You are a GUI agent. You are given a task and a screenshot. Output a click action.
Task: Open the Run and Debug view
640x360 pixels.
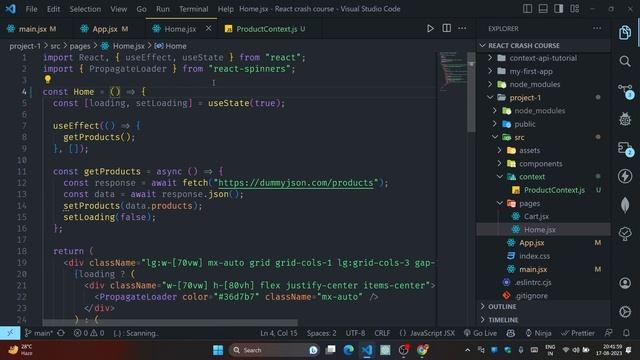(625, 119)
